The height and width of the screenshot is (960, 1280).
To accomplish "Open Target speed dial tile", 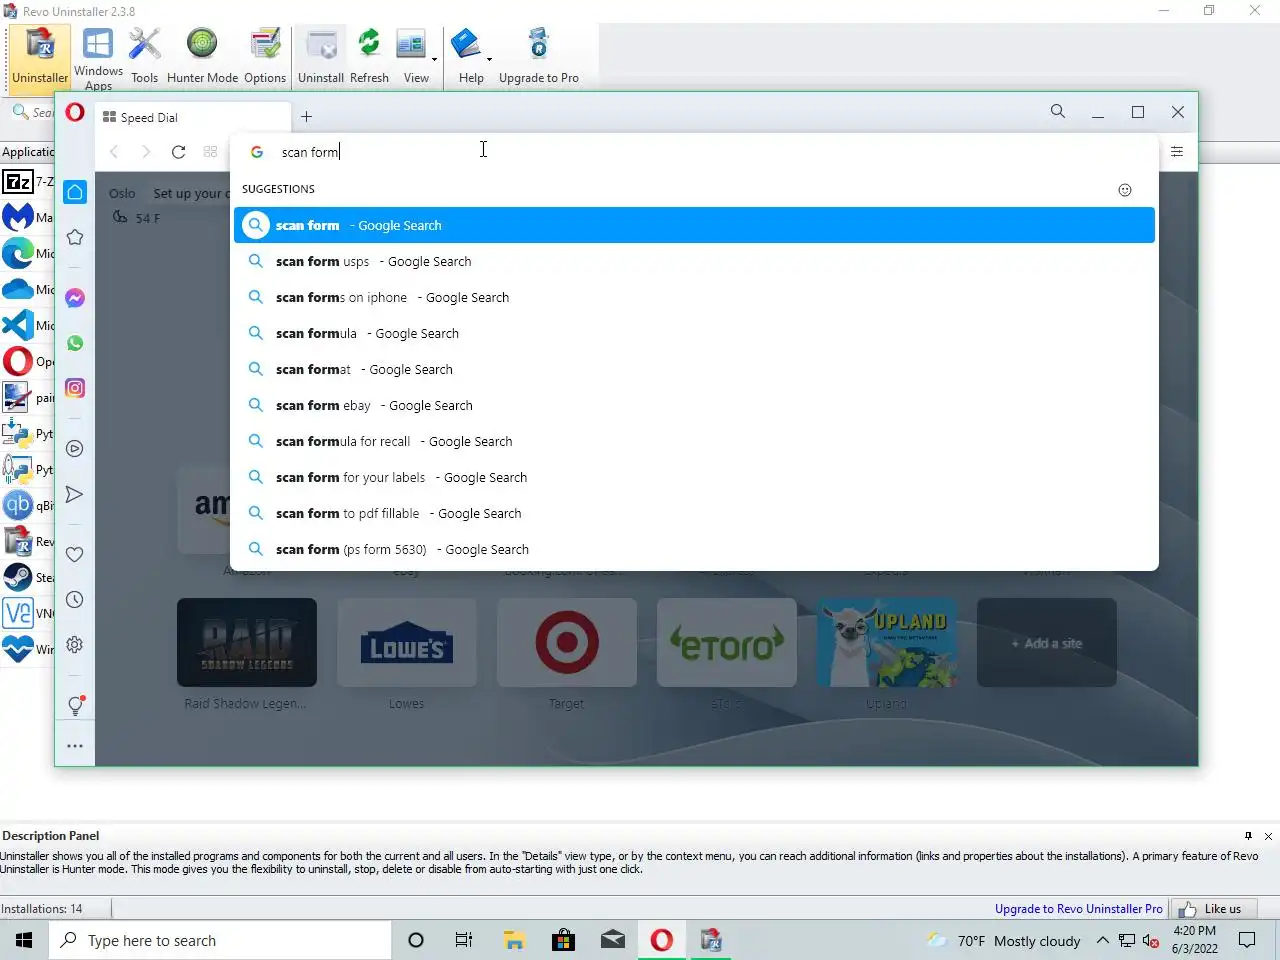I will tap(567, 643).
